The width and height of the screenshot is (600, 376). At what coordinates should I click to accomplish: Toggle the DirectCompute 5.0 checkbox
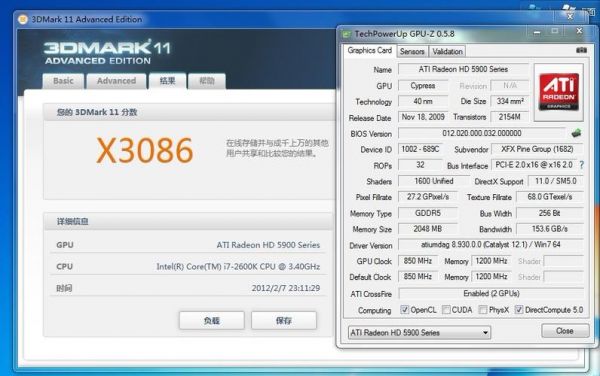coord(518,309)
